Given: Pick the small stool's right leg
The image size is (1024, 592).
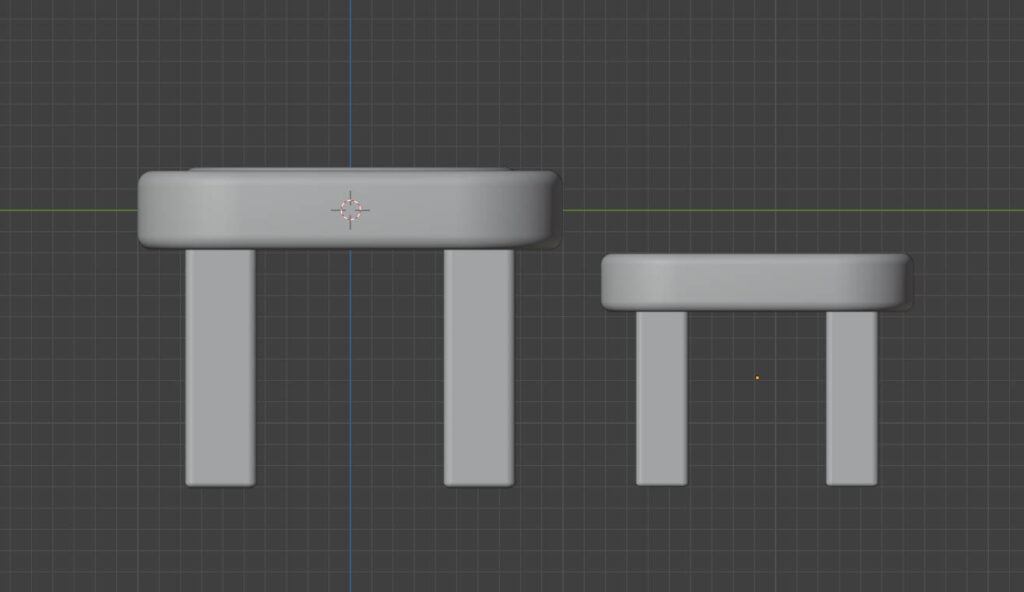Looking at the screenshot, I should coord(851,397).
